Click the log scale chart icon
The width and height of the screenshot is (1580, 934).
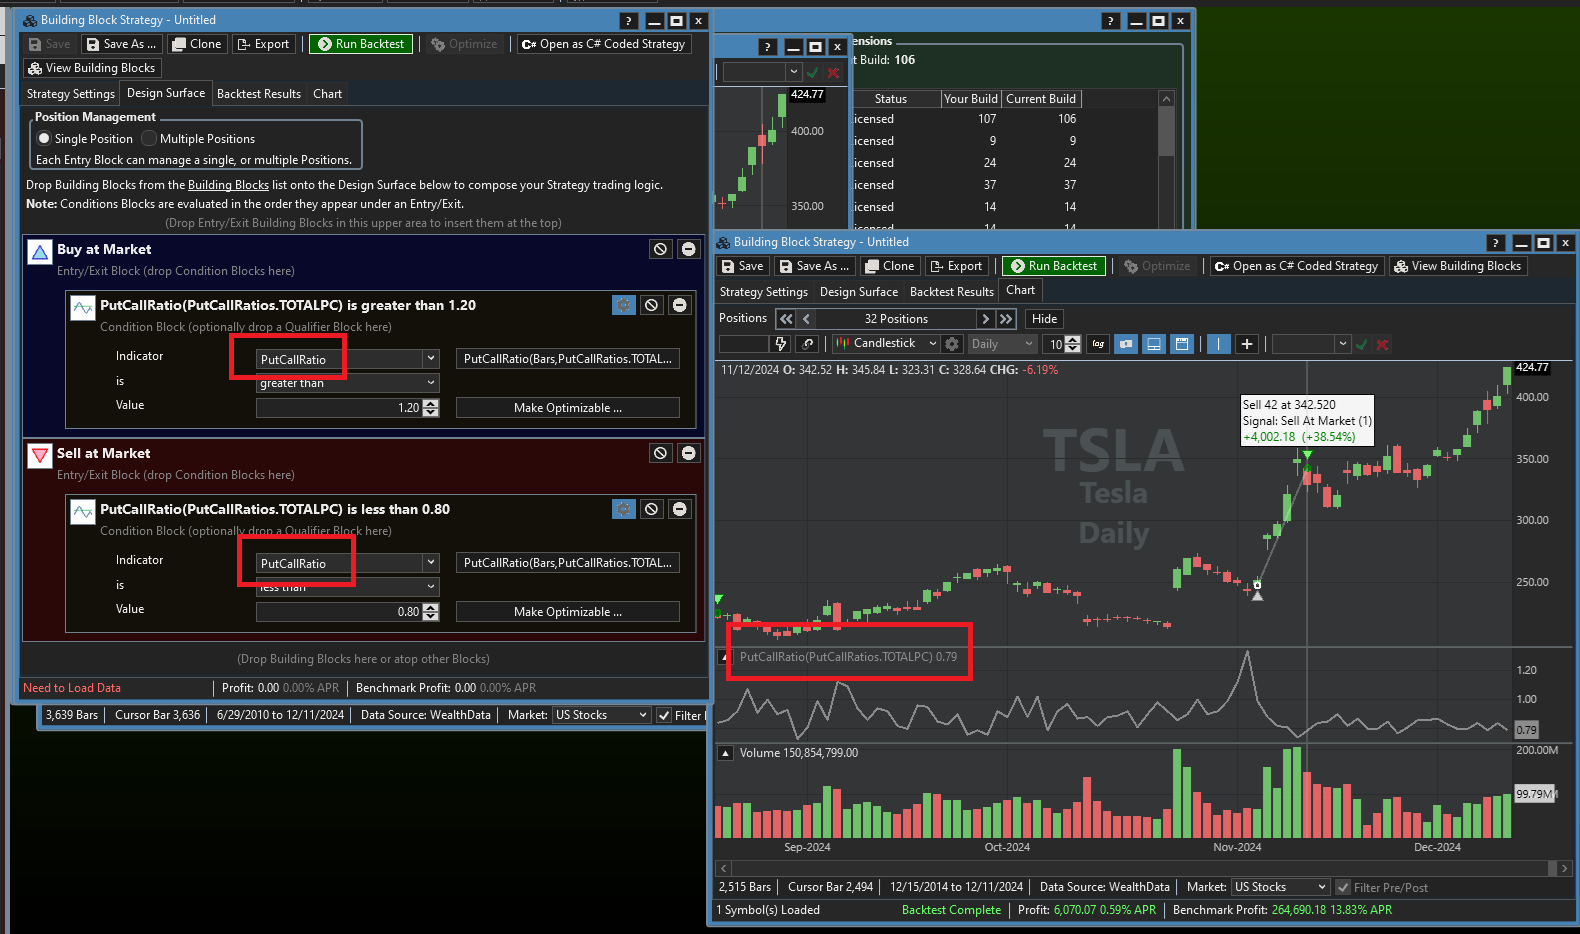click(x=1098, y=344)
